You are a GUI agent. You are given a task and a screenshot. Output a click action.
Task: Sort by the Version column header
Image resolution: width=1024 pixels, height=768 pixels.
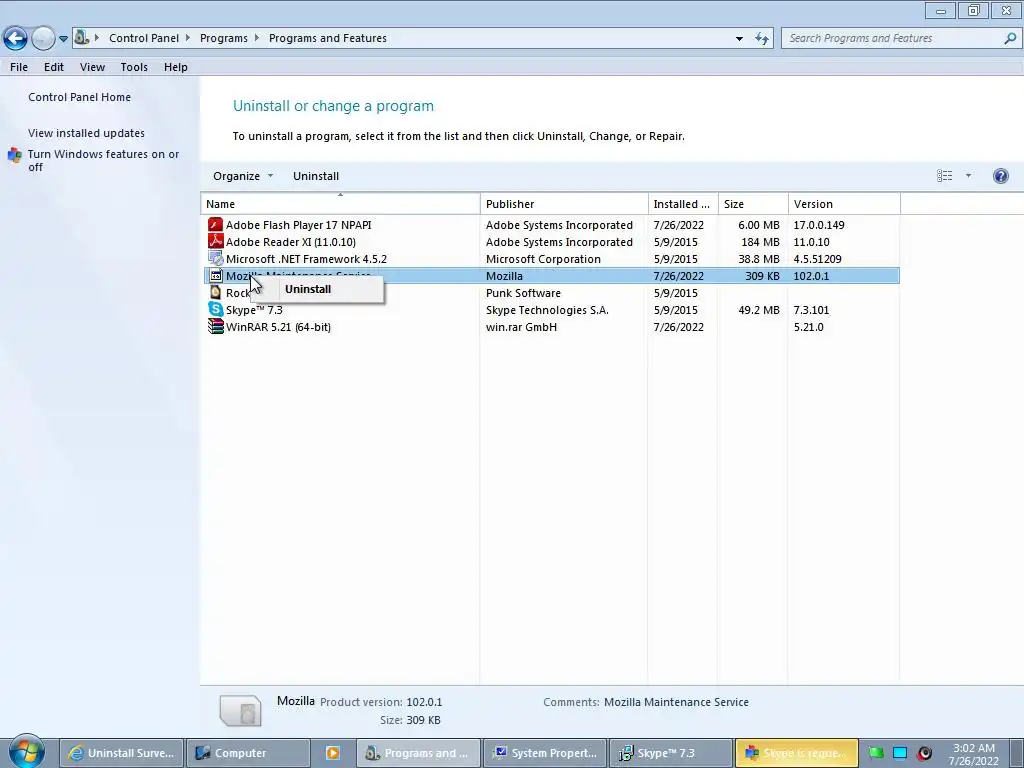pos(844,204)
